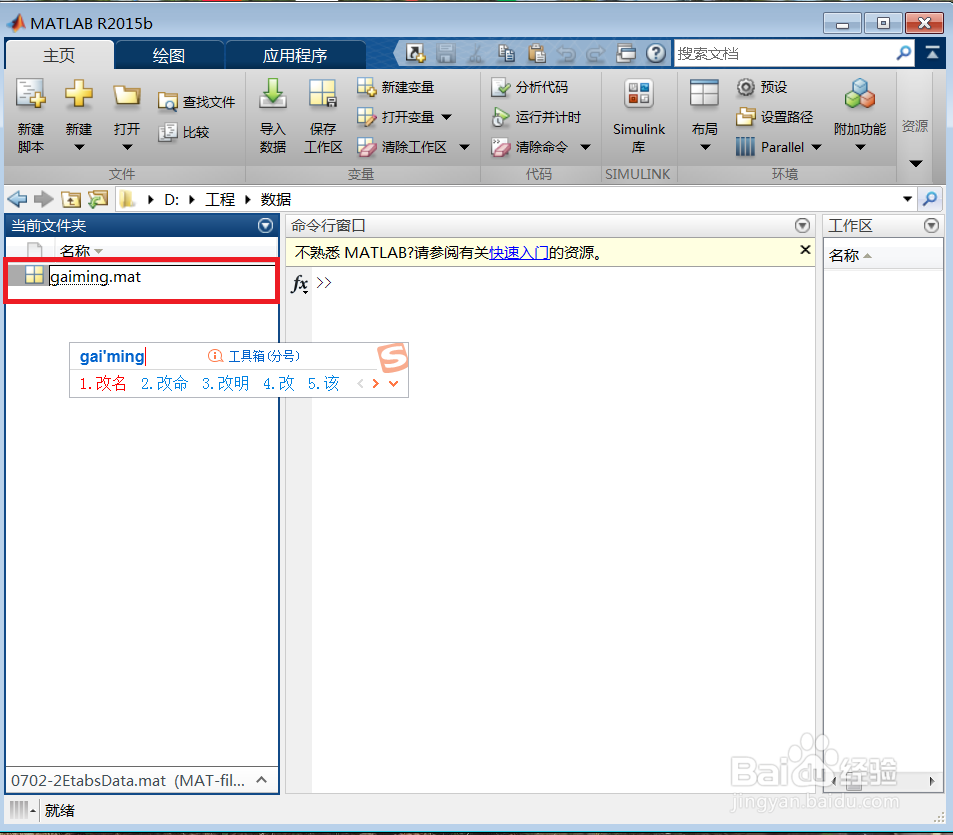Open Current Folder (当前文件夹) panel actions menu

click(x=265, y=225)
